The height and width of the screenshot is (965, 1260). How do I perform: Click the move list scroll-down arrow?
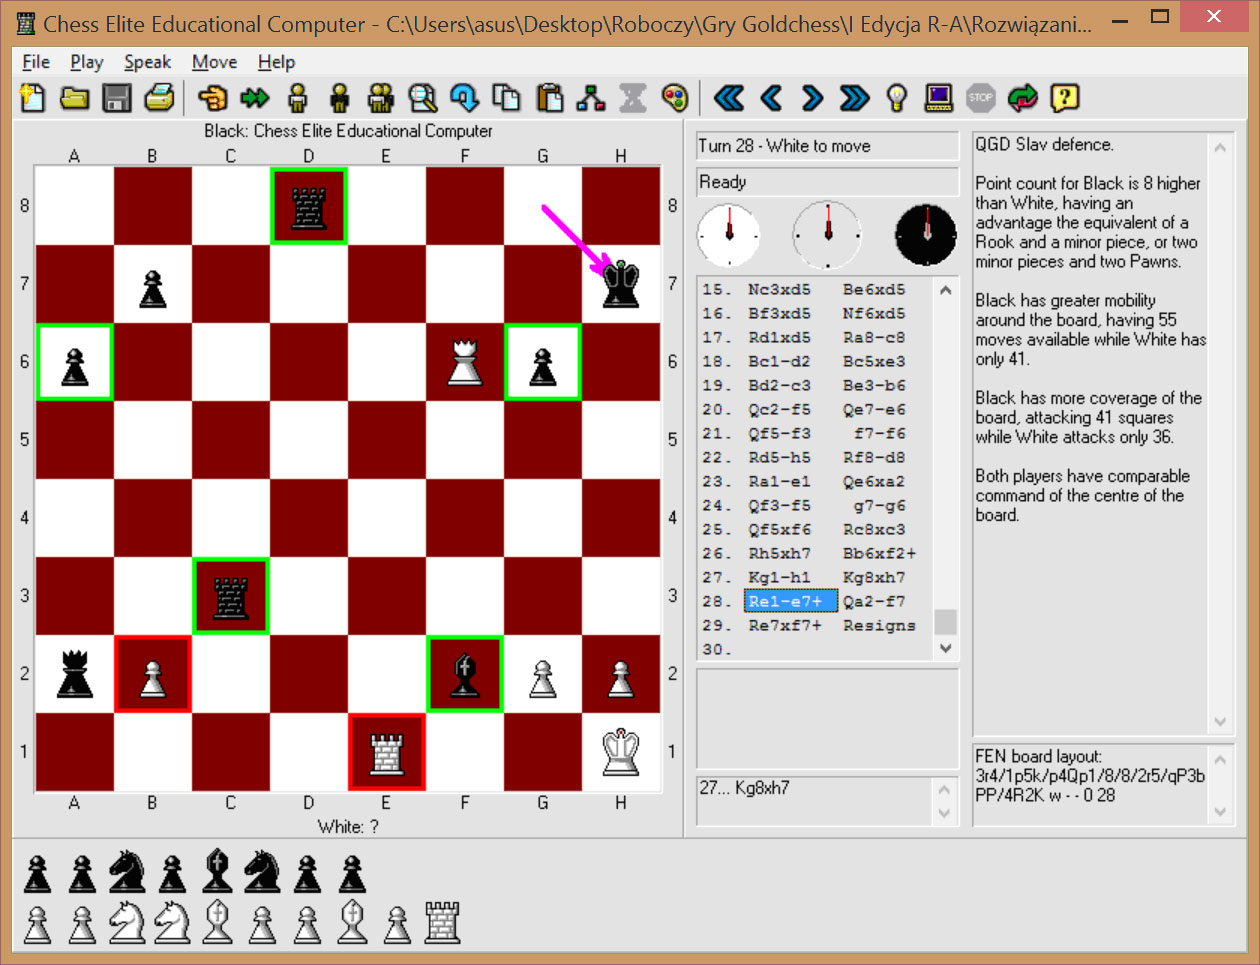tap(945, 647)
